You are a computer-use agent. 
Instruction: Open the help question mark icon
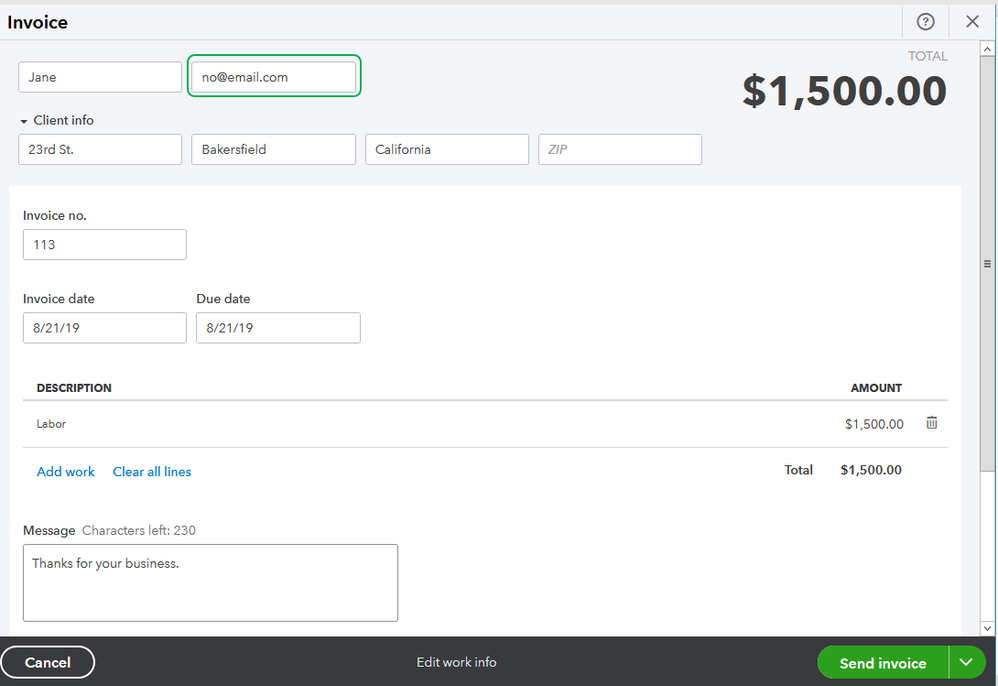coord(925,22)
